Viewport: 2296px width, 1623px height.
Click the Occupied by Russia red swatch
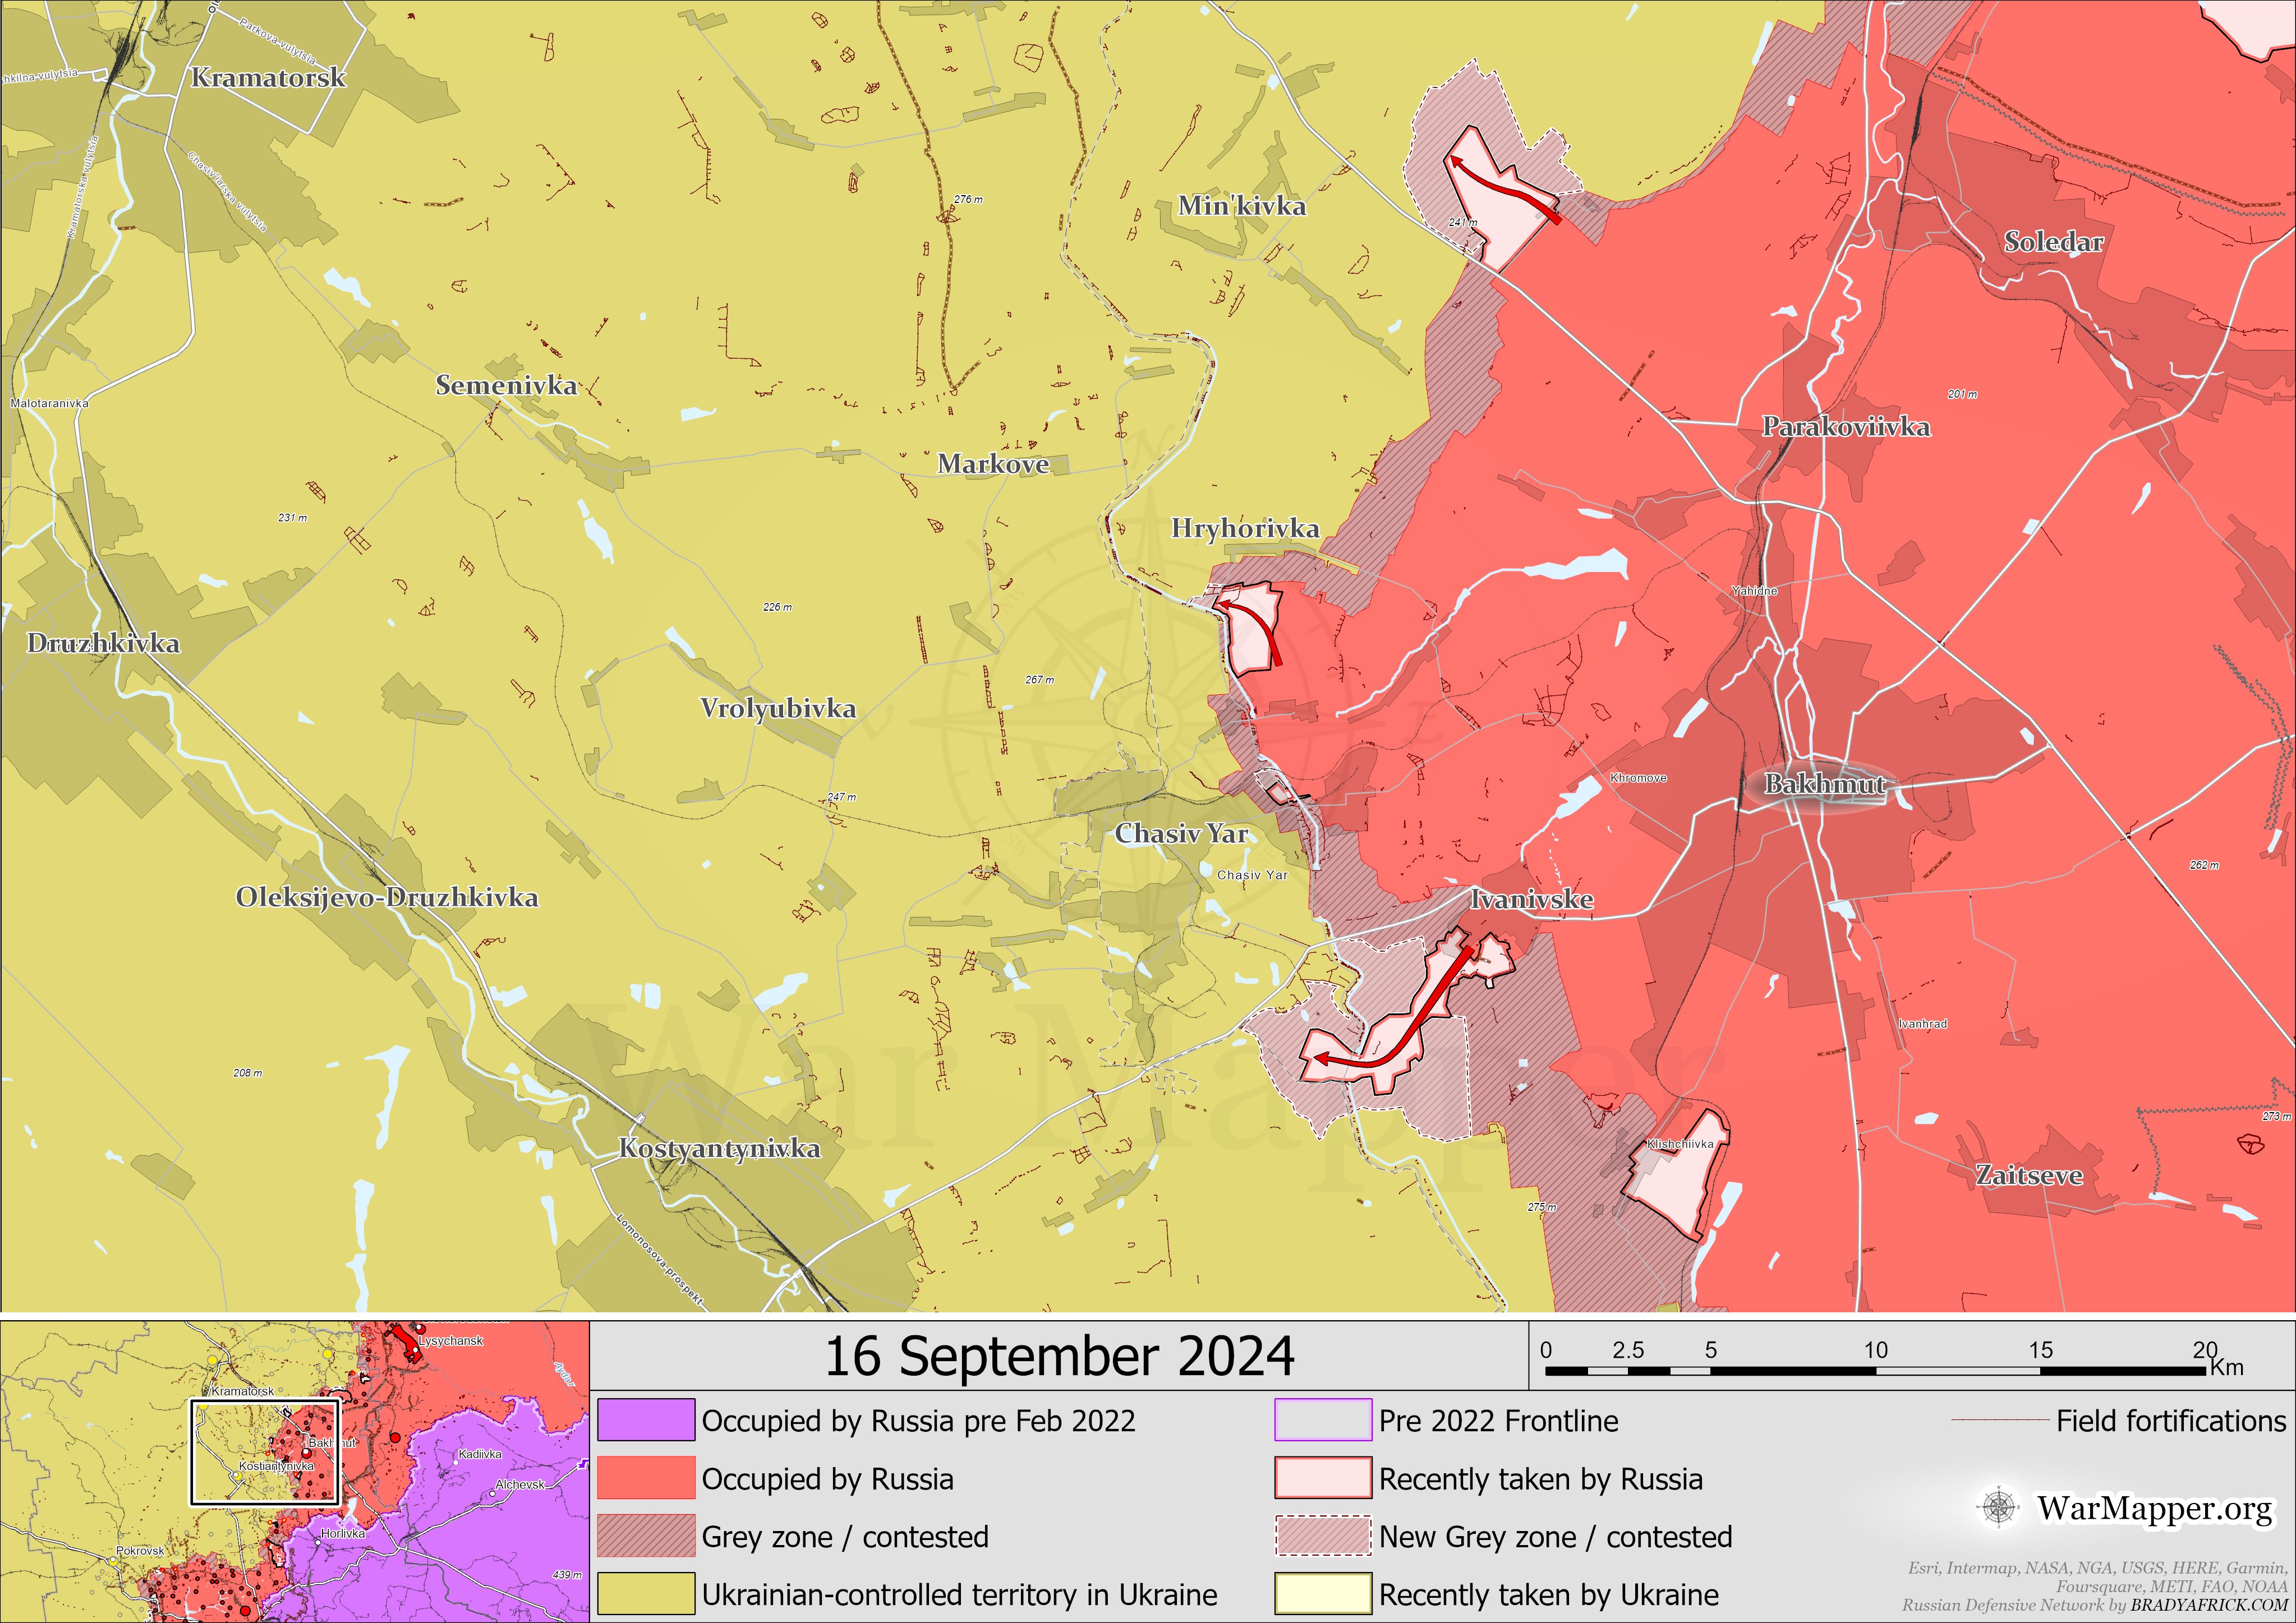tap(646, 1478)
